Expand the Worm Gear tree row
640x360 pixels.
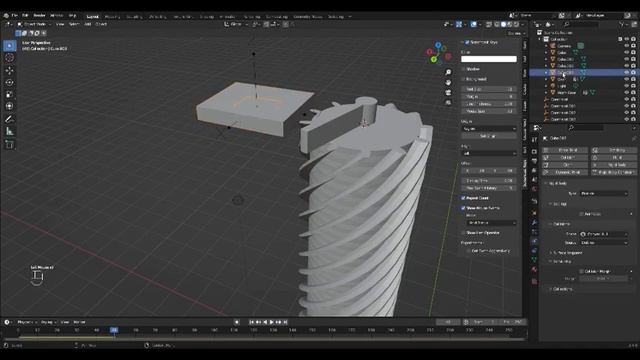coord(547,93)
